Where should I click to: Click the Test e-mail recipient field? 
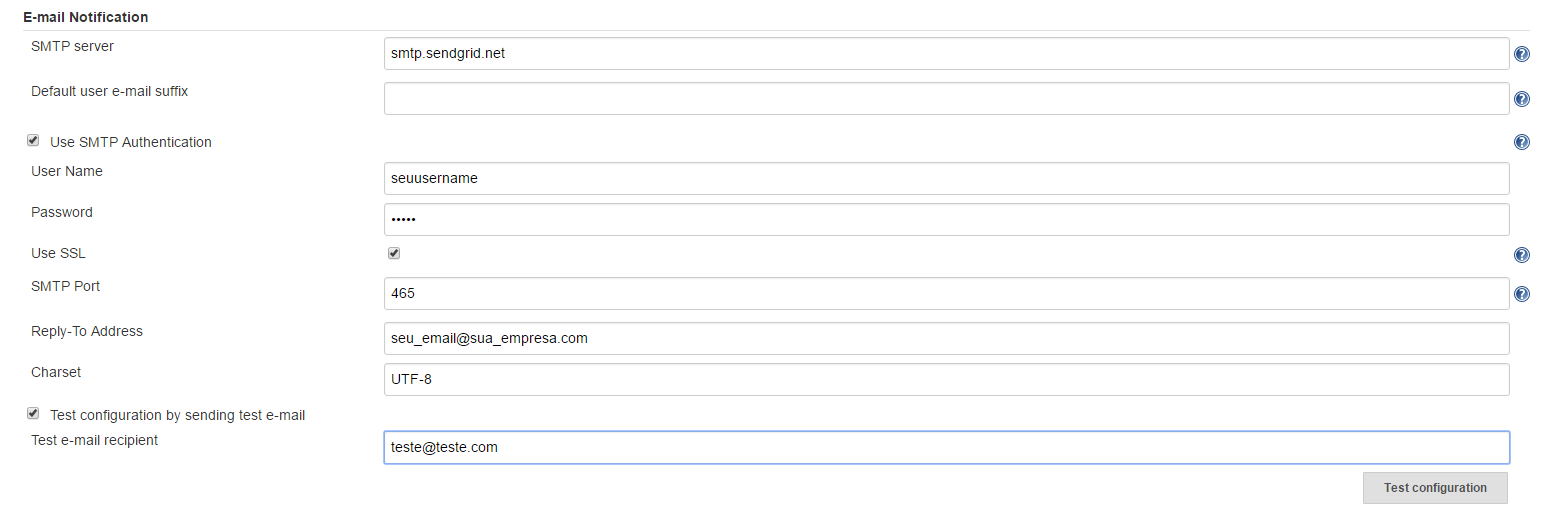945,448
